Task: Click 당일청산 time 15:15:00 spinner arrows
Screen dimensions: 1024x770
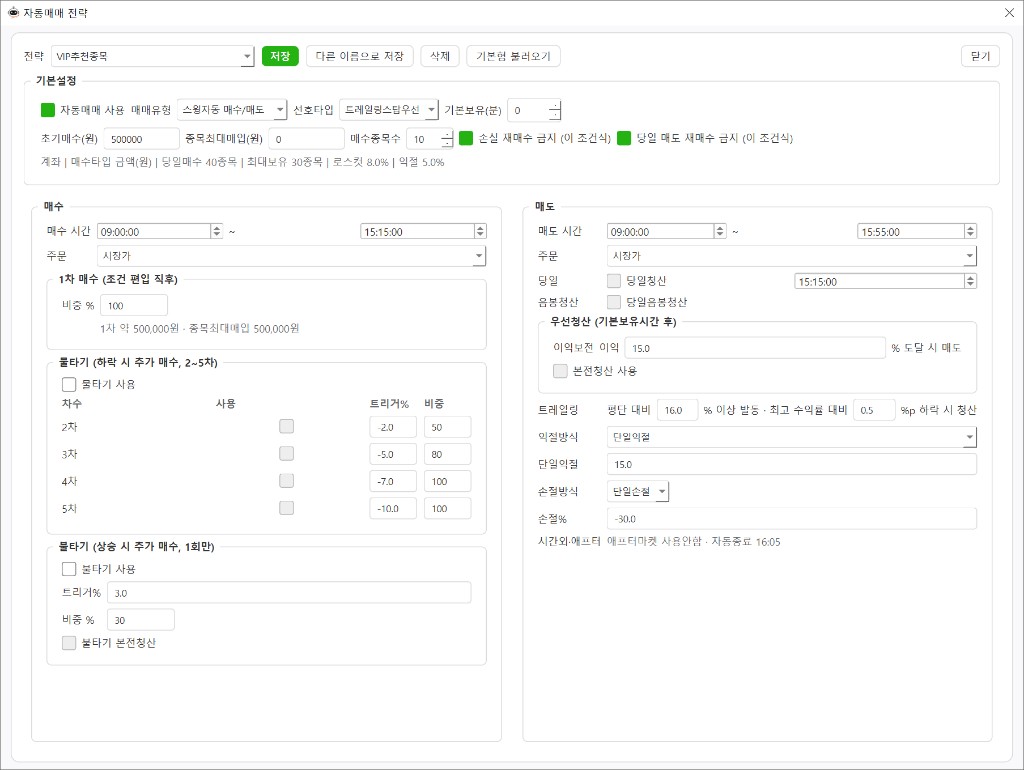Action: [970, 281]
